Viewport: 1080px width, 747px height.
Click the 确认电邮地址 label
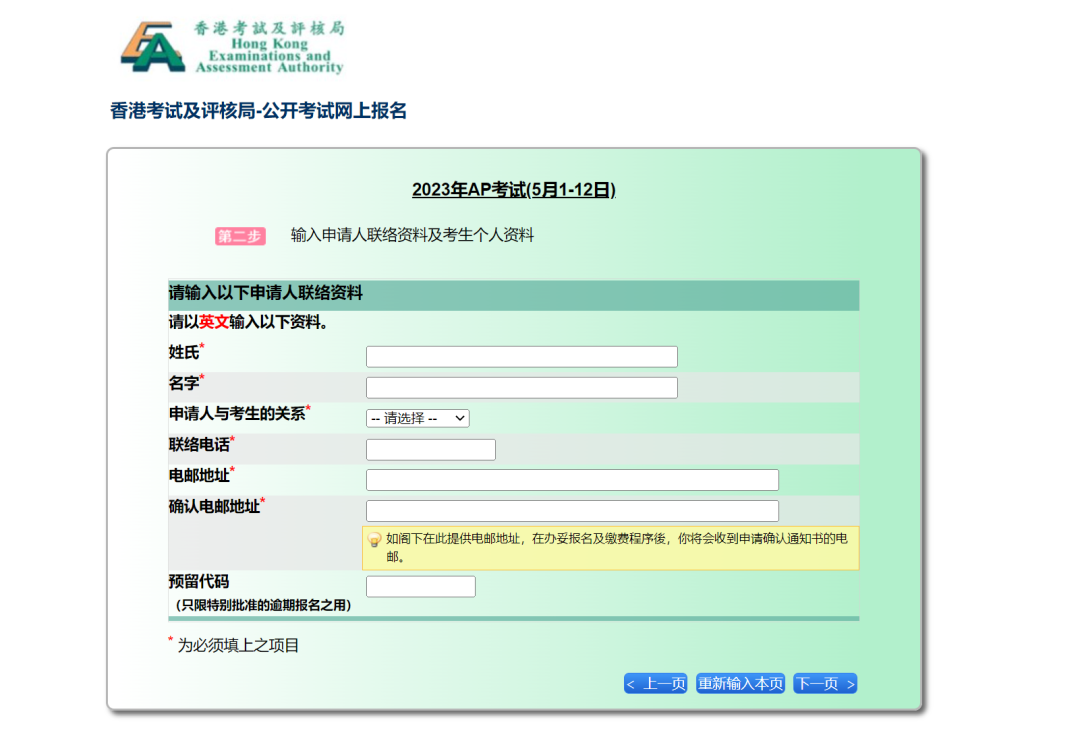[214, 507]
